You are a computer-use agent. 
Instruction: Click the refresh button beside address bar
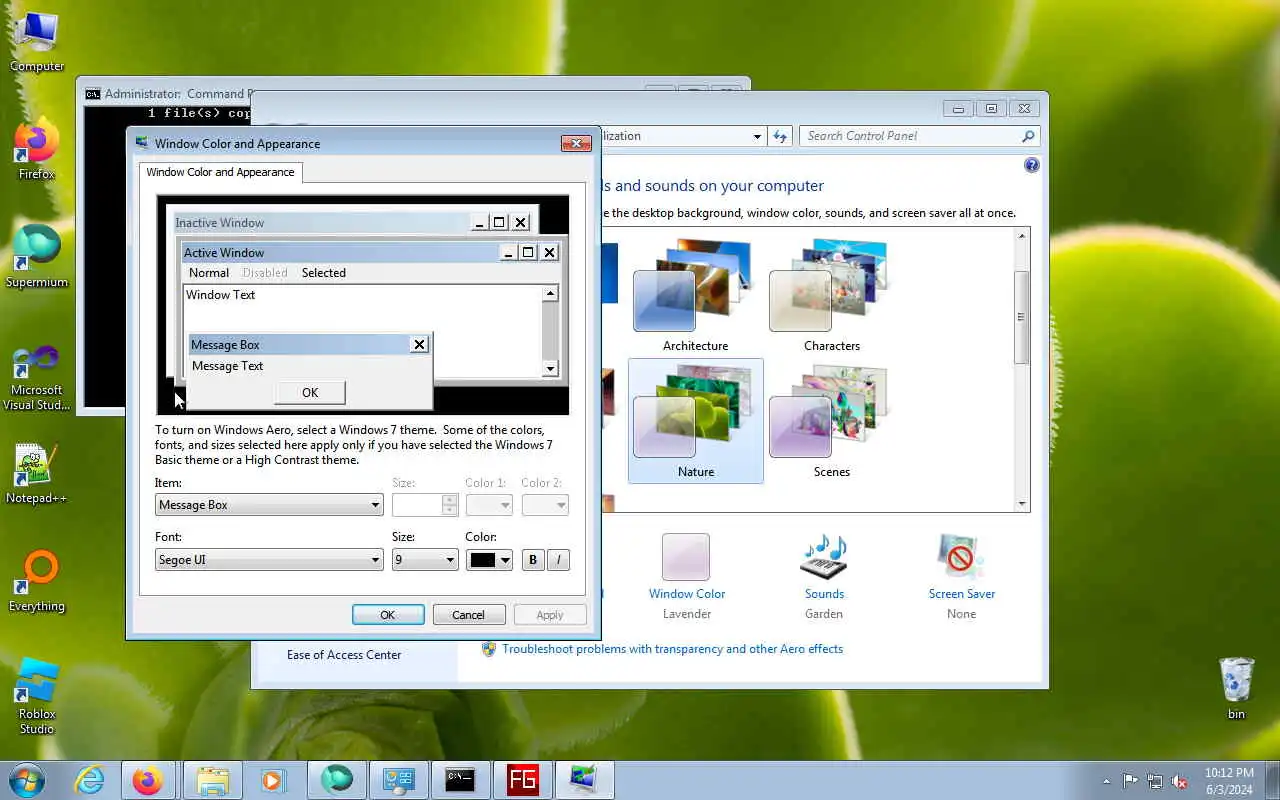(x=780, y=136)
